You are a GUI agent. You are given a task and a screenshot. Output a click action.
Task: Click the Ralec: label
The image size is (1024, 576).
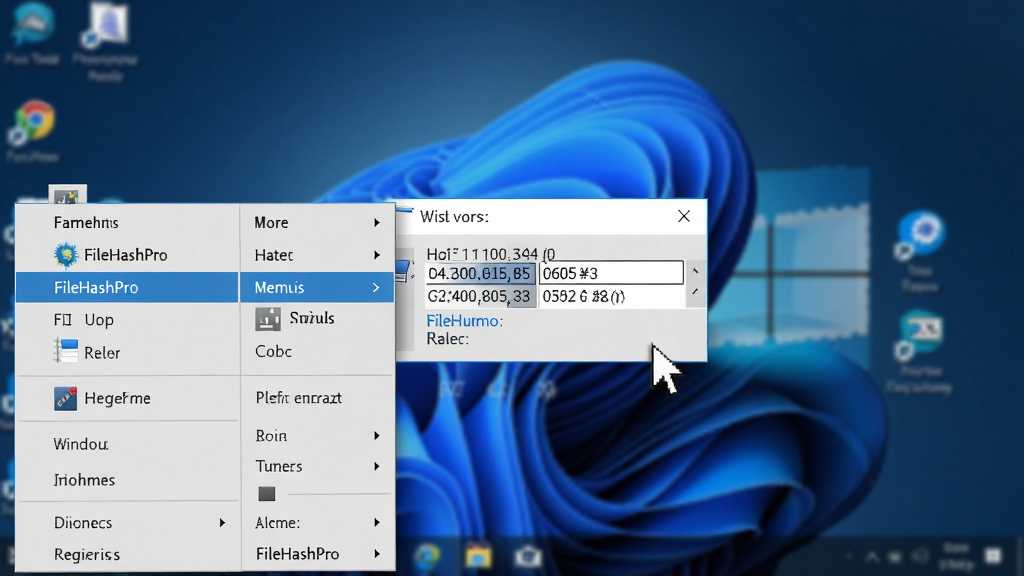click(x=447, y=338)
